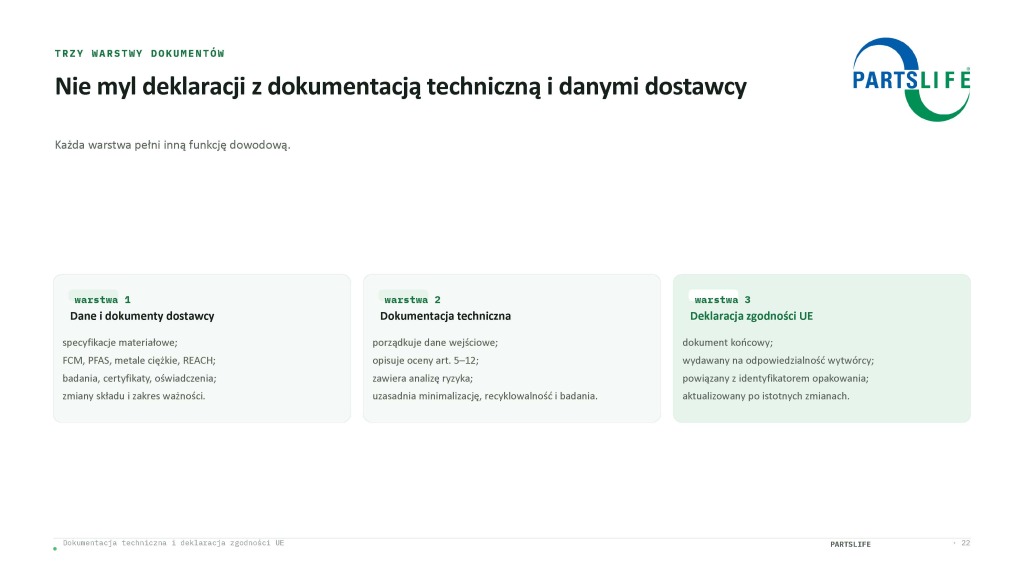Select card title 'Dokumentacja techniczna'
This screenshot has width=1024, height=576.
click(445, 316)
